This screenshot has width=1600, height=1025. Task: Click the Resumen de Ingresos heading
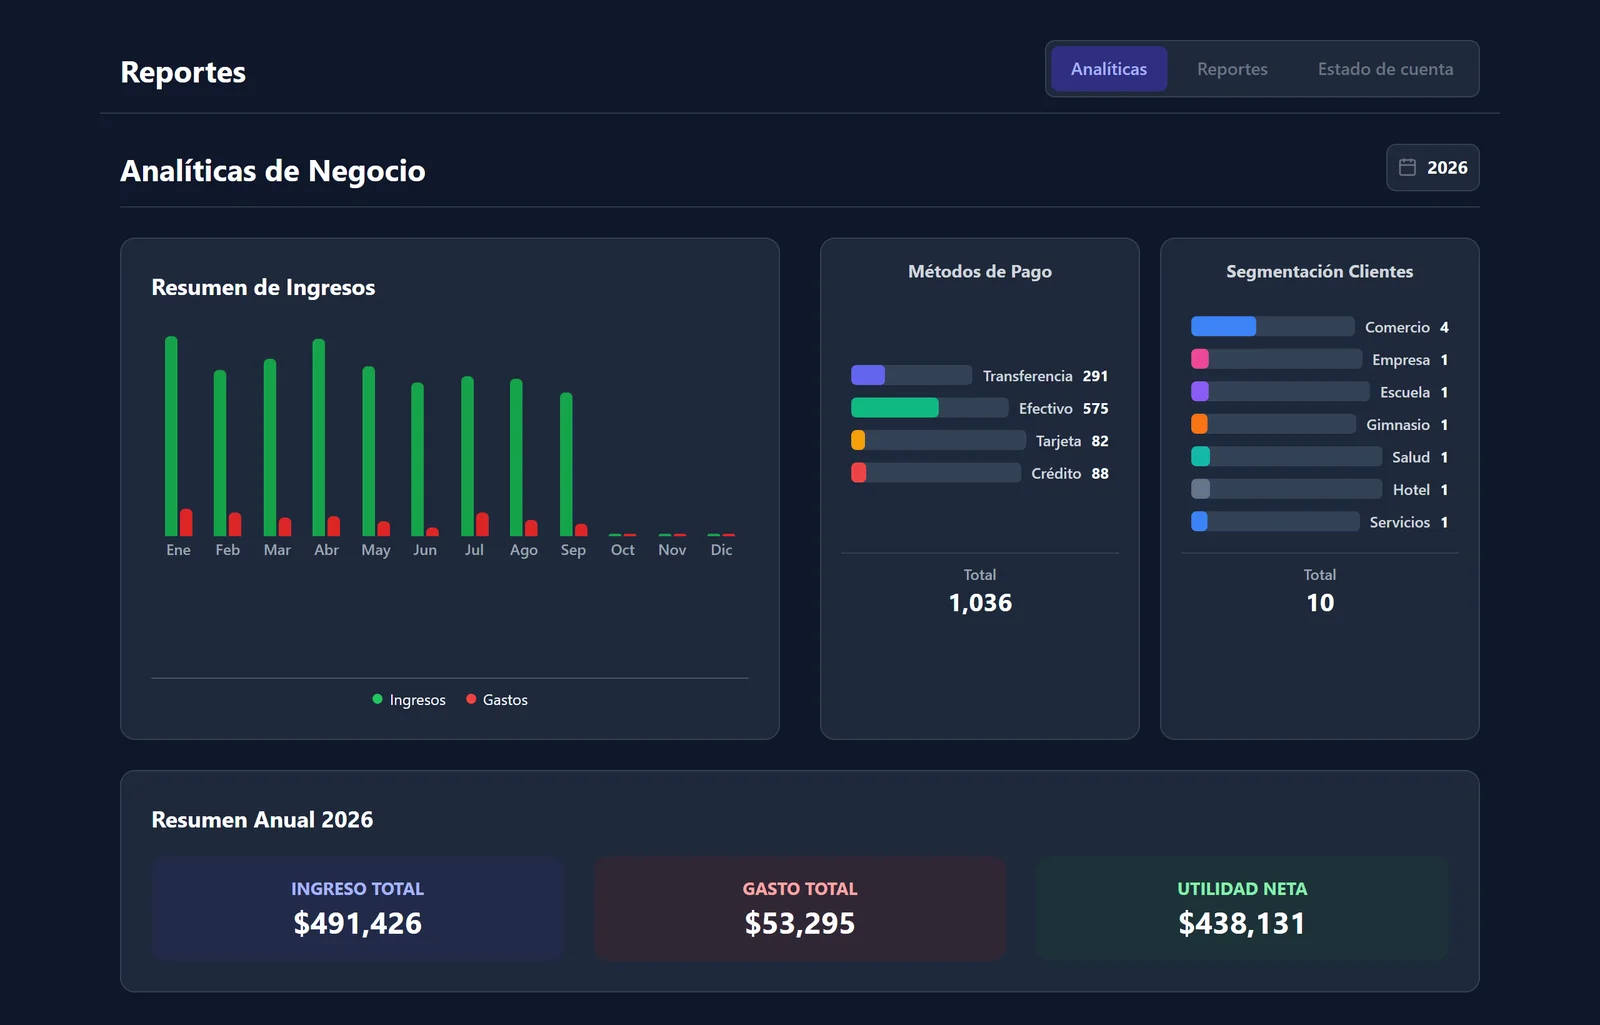(x=263, y=287)
